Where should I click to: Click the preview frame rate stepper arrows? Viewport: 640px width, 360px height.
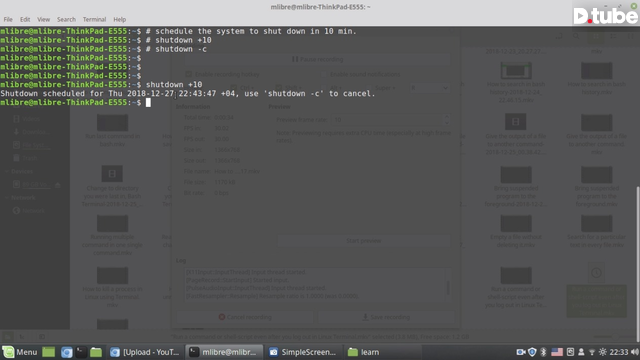(447, 120)
